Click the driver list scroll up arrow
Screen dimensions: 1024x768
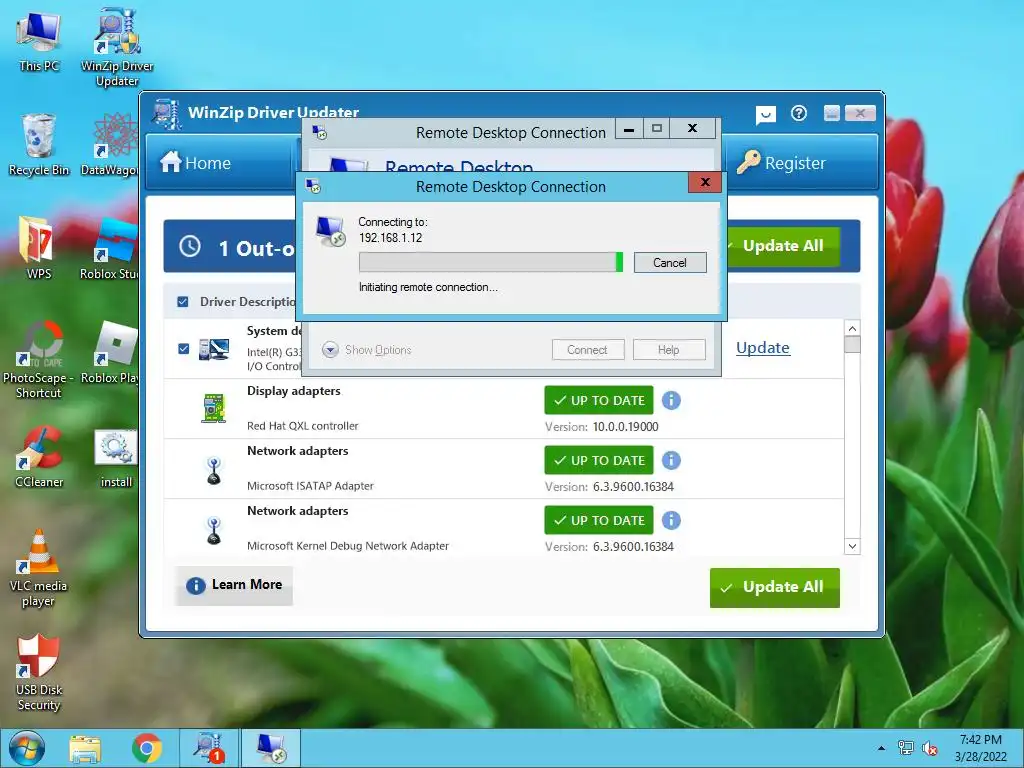(852, 328)
